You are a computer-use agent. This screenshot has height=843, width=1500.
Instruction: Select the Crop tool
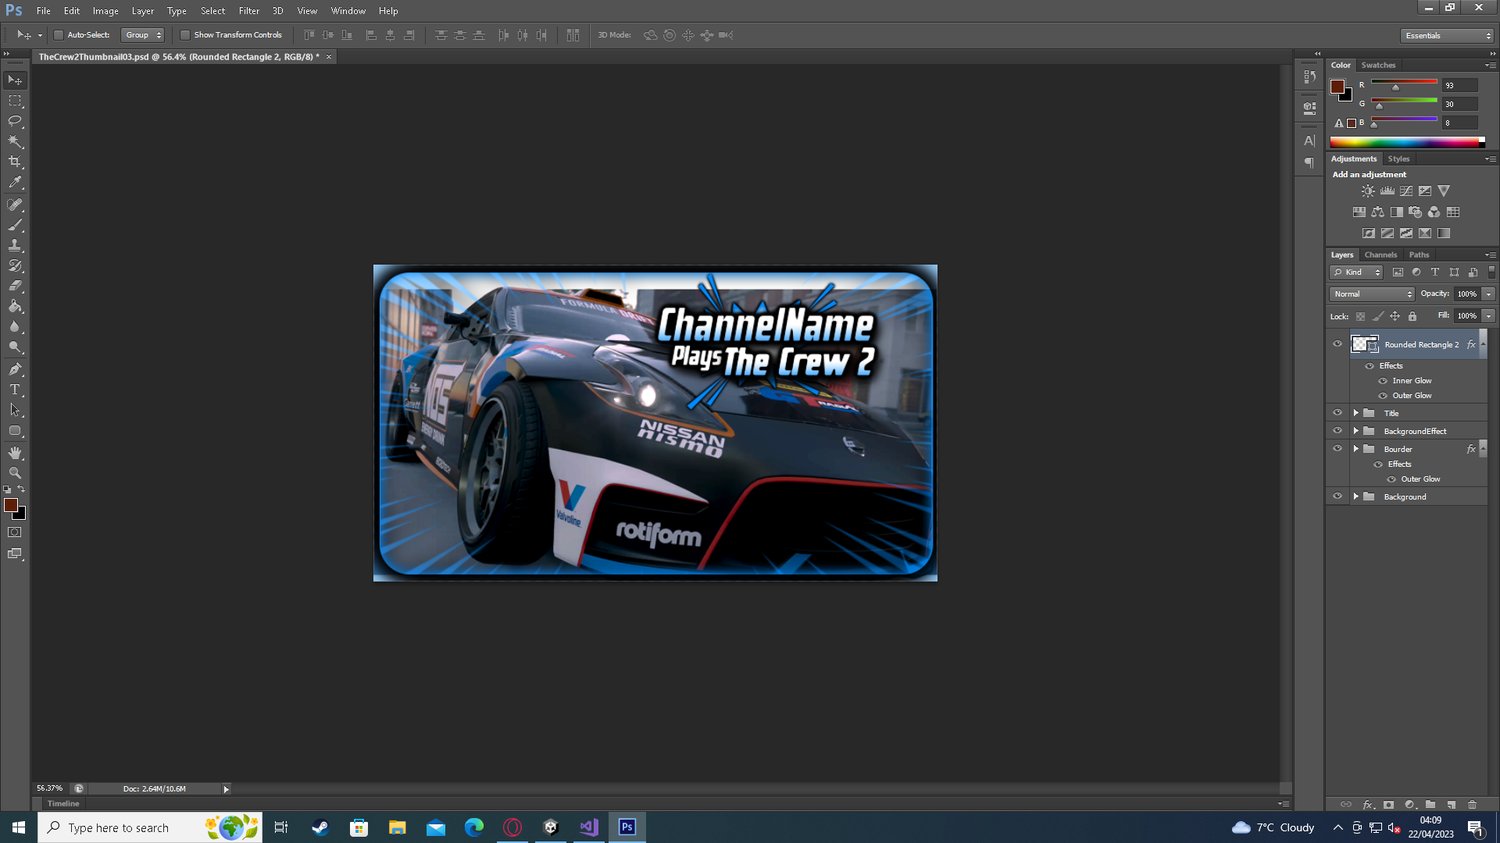coord(15,162)
